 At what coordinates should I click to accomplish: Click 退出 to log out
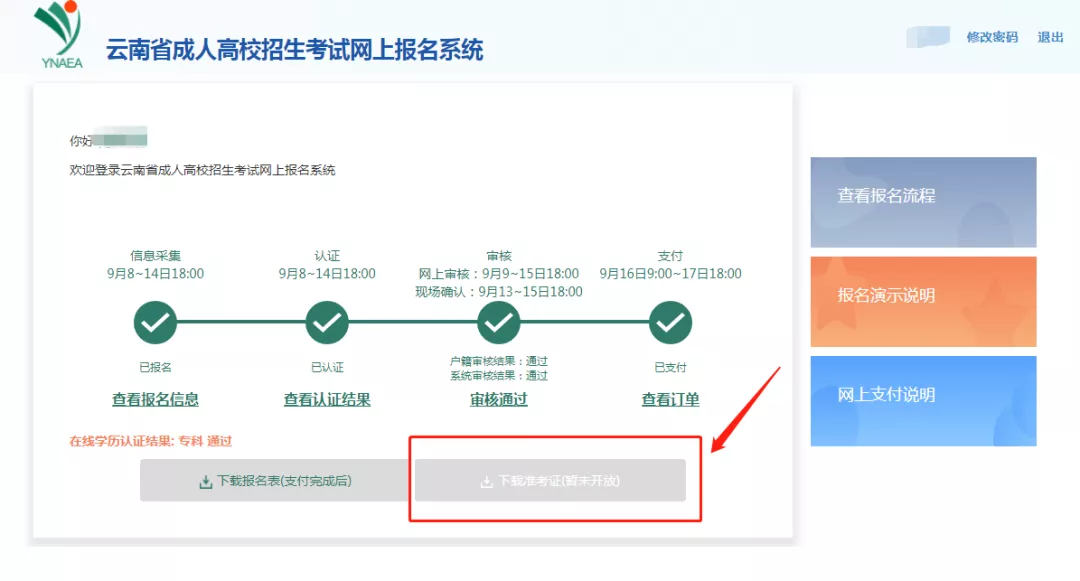point(1050,37)
